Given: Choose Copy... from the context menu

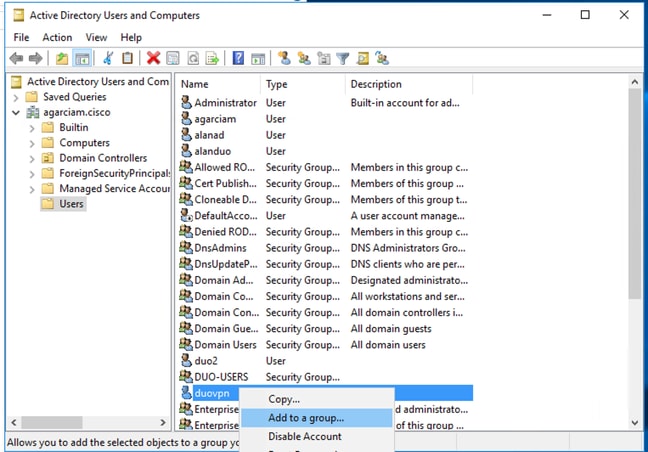Looking at the screenshot, I should [317, 399].
